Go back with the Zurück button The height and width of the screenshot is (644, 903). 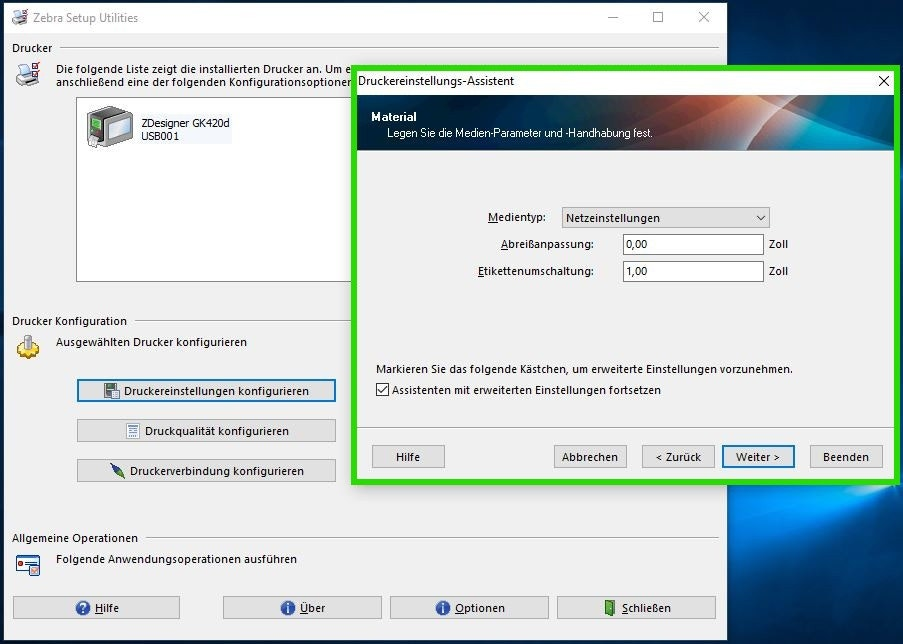(x=678, y=457)
